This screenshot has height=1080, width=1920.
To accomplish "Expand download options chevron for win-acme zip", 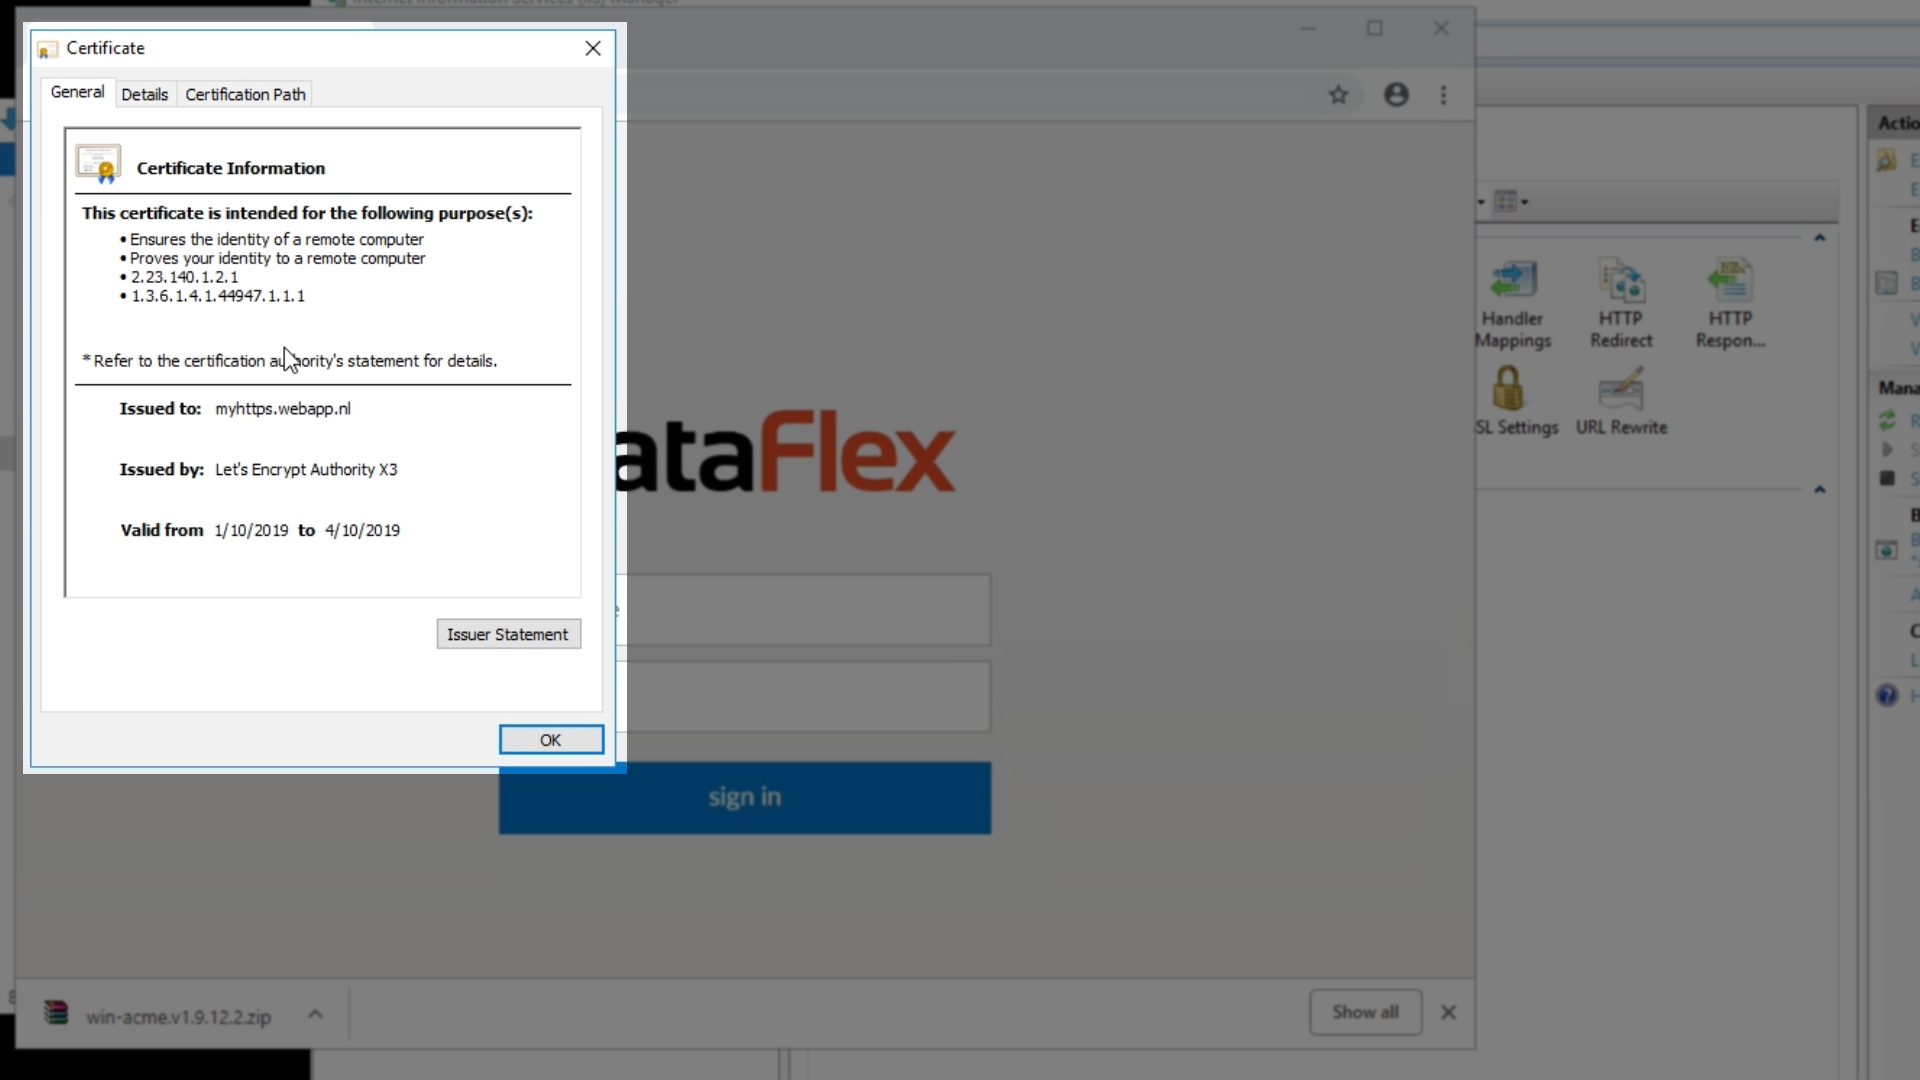I will (315, 1014).
